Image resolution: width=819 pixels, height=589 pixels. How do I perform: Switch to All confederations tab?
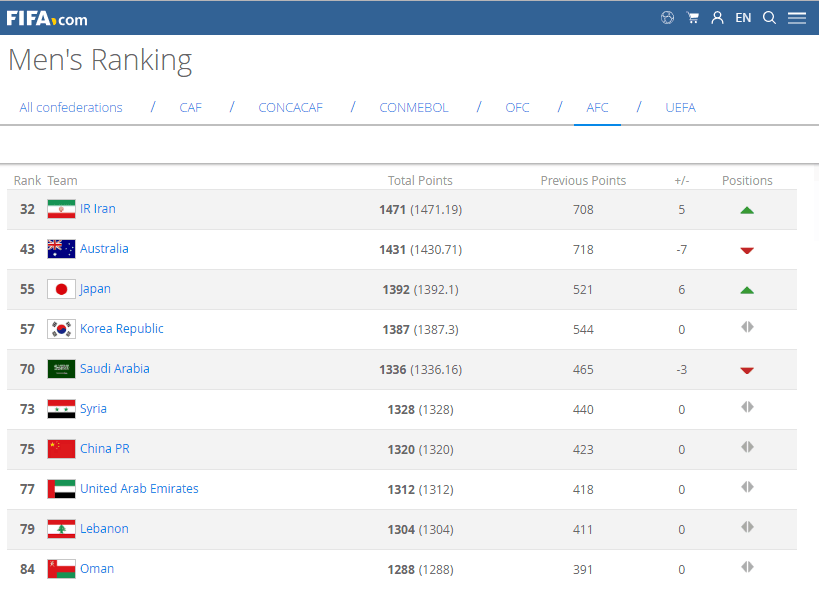71,108
